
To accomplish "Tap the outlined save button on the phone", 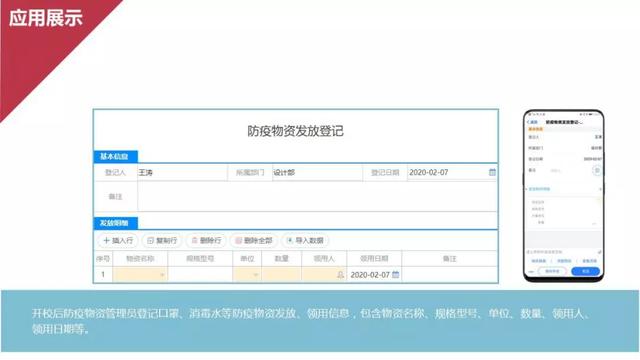I will [x=552, y=271].
